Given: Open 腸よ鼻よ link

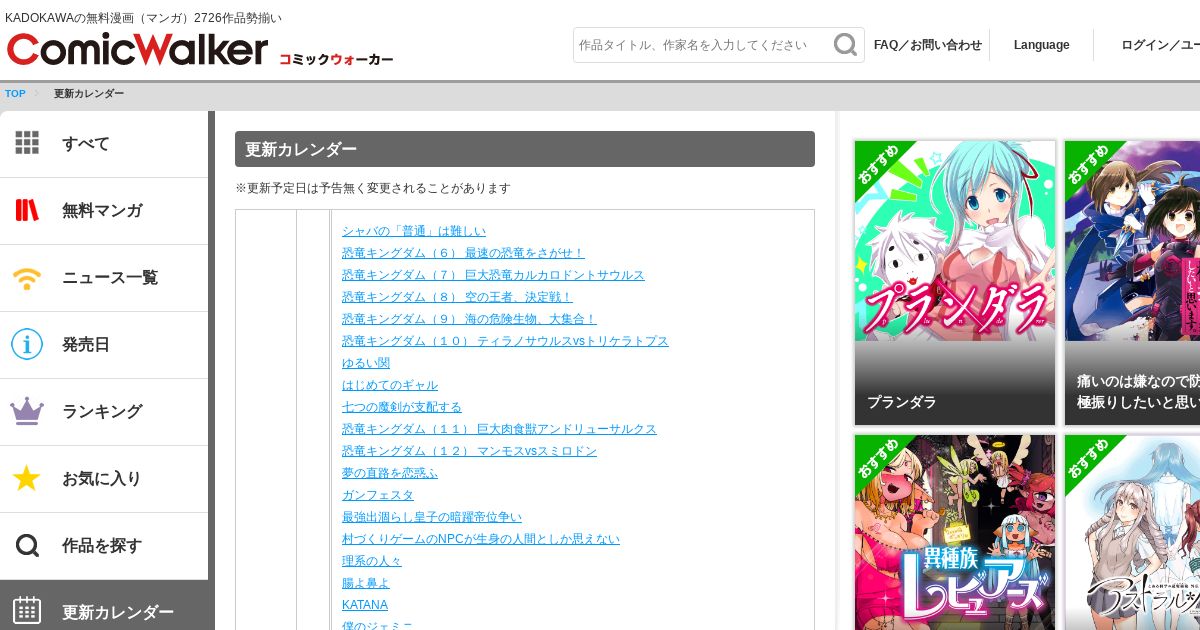Looking at the screenshot, I should click(x=366, y=583).
